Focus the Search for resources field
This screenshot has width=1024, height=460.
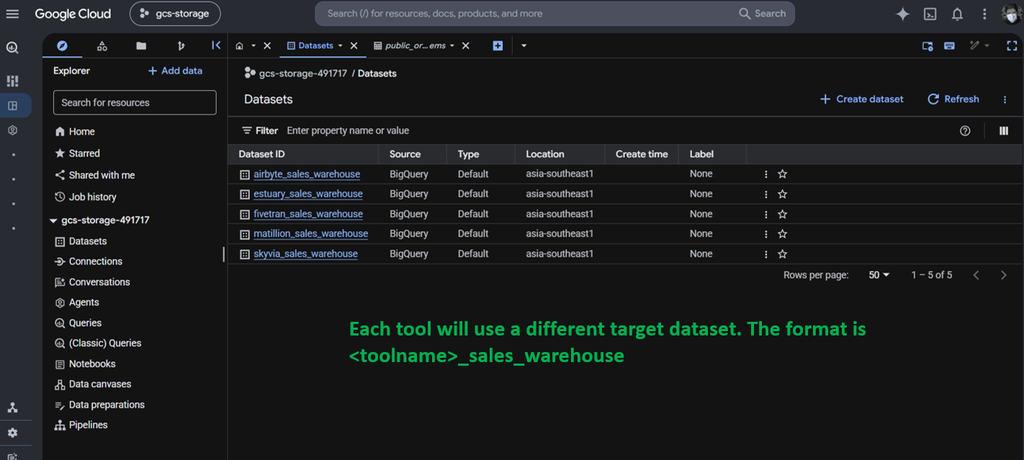tap(135, 103)
